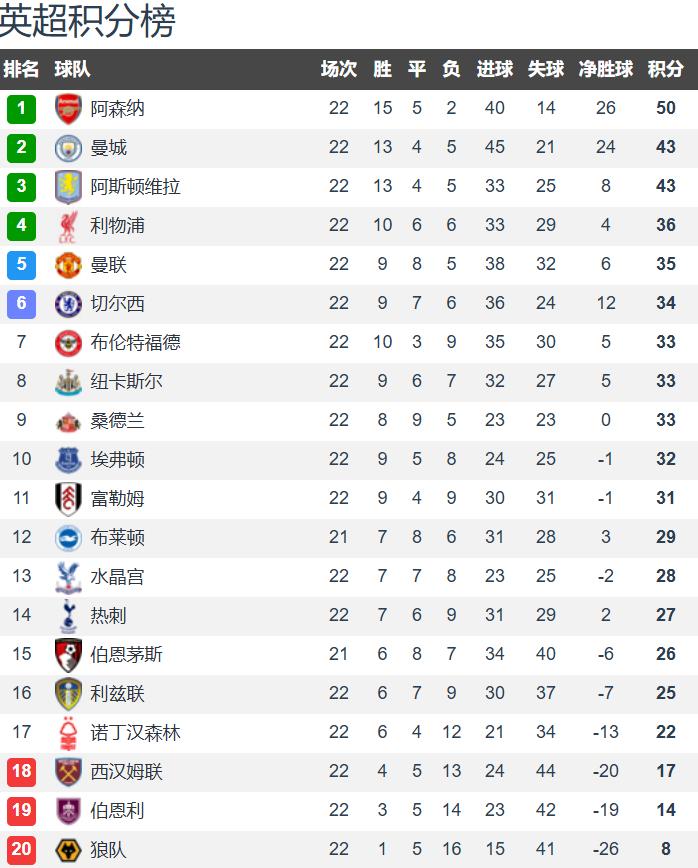Screen dimensions: 698x868
Task: Sort by the 净胜球 column header
Action: [606, 69]
